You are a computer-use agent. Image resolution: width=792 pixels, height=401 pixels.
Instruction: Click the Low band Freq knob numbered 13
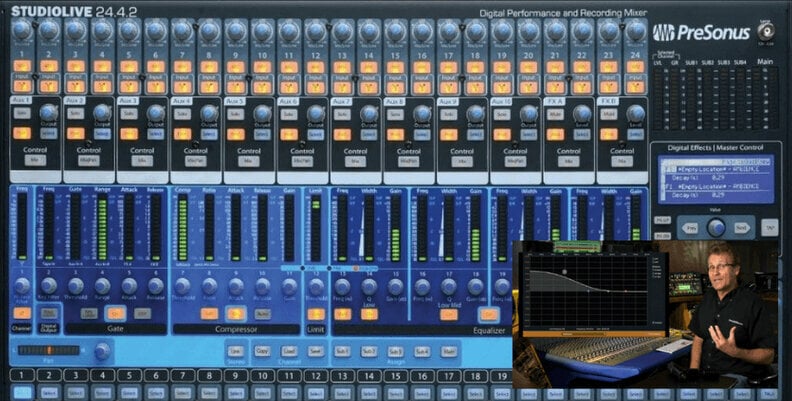tap(342, 286)
